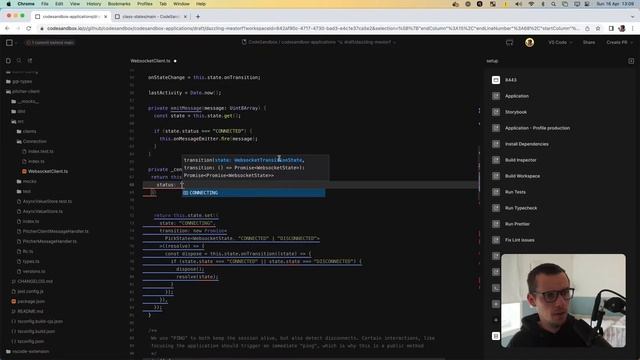Viewport: 640px width, 360px height.
Task: Open the Edit menu
Action: pos(59,4)
